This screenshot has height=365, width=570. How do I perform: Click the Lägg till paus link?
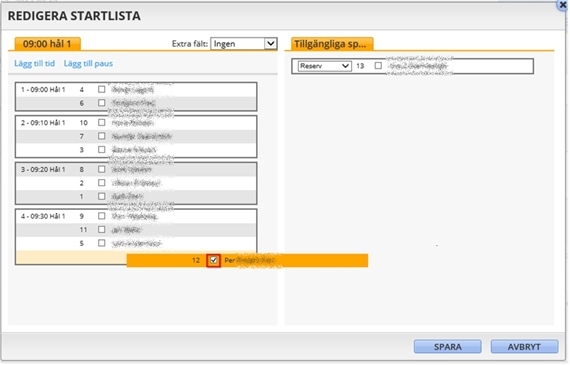pyautogui.click(x=88, y=64)
